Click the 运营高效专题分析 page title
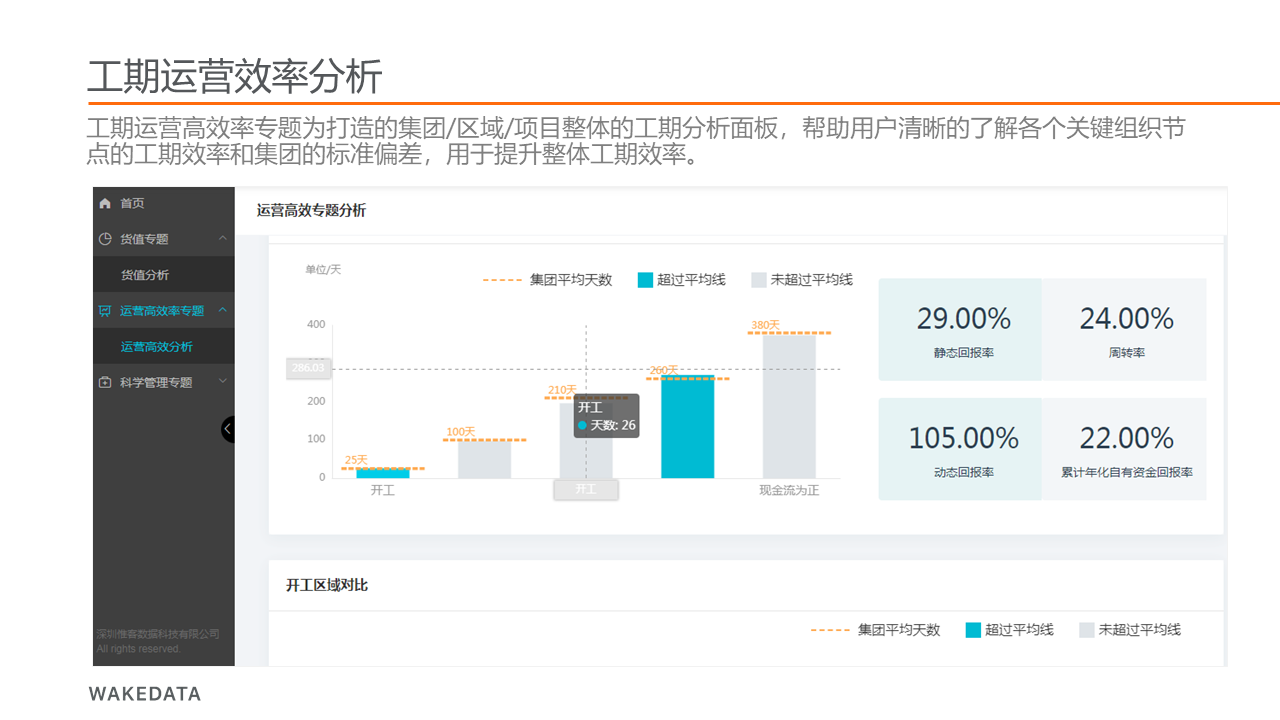1280x720 pixels. (311, 210)
